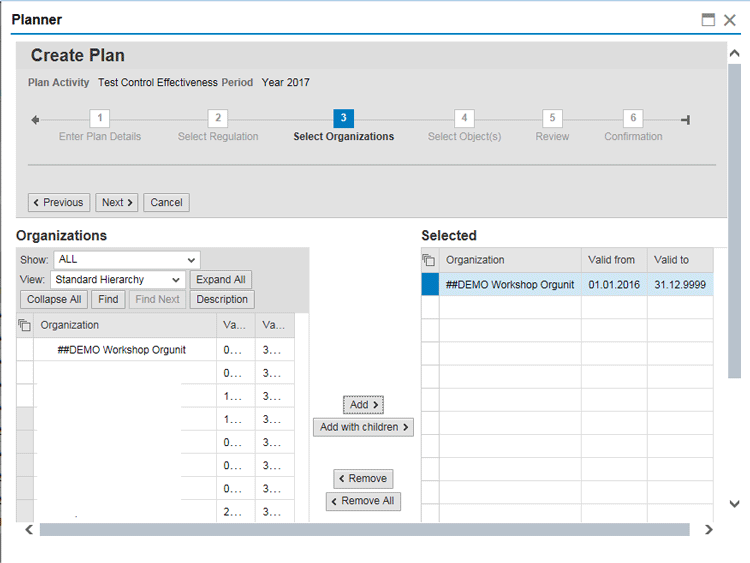
Task: Go to step 2 Select Regulation
Action: point(218,119)
